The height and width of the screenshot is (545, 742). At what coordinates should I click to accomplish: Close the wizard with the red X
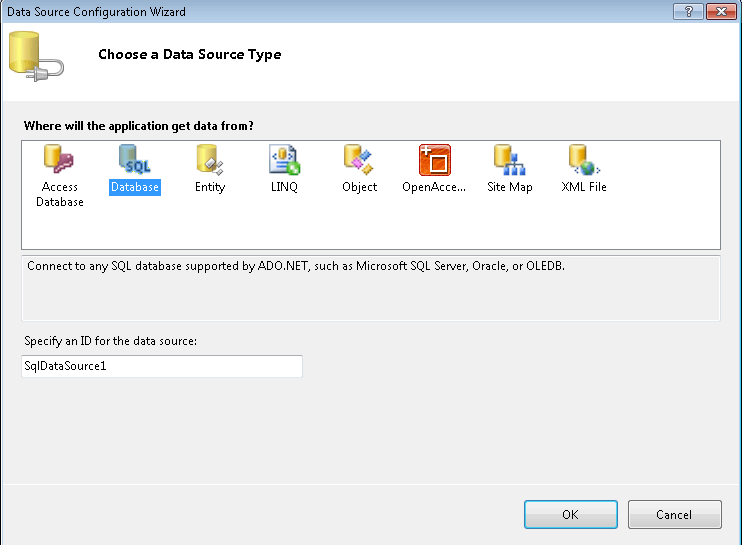[721, 11]
